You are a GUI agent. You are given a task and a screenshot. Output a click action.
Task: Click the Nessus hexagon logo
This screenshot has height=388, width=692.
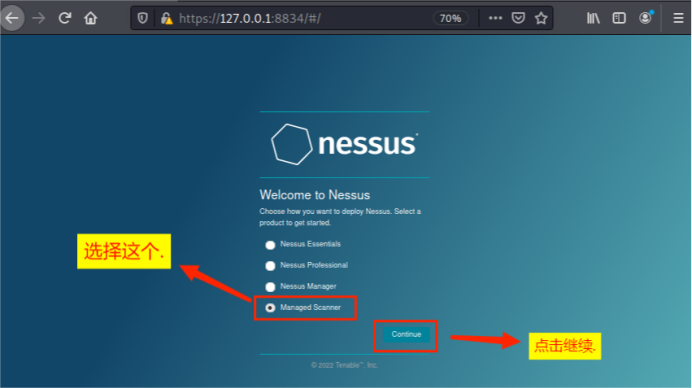point(291,144)
